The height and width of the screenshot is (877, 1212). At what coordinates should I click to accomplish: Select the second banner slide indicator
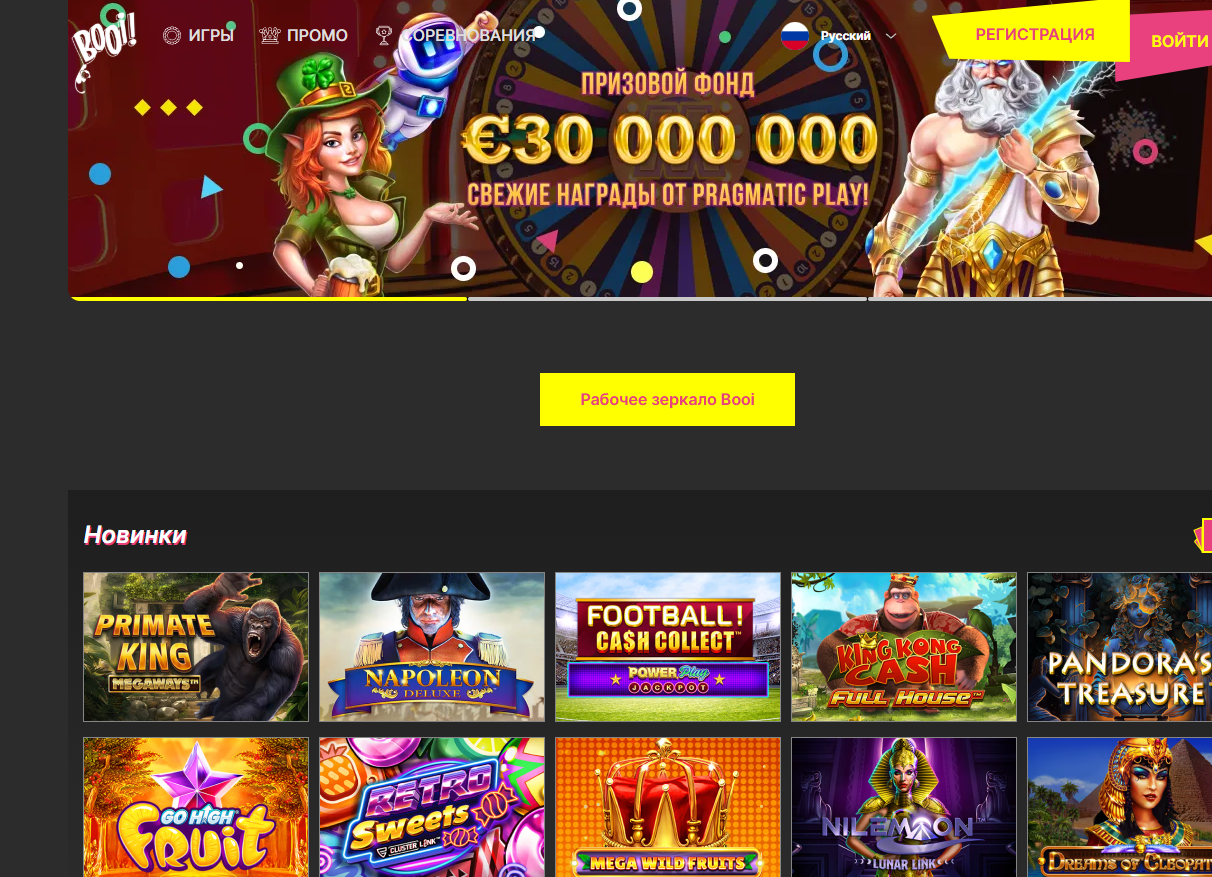click(667, 298)
